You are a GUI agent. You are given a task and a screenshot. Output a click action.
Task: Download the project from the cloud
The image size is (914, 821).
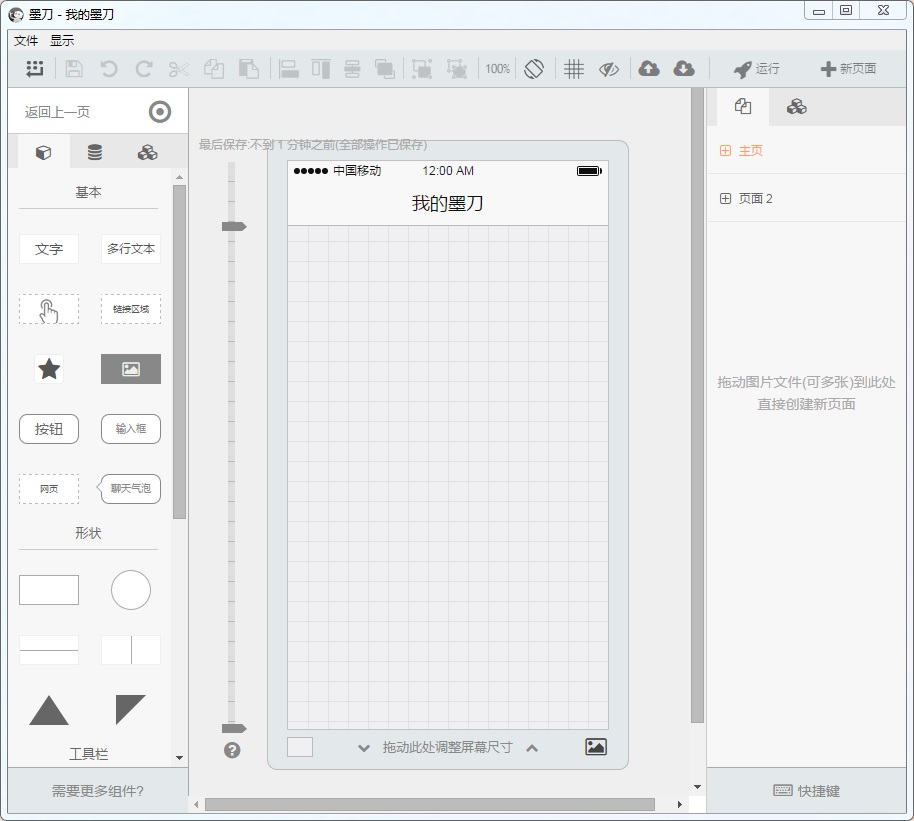pyautogui.click(x=684, y=69)
